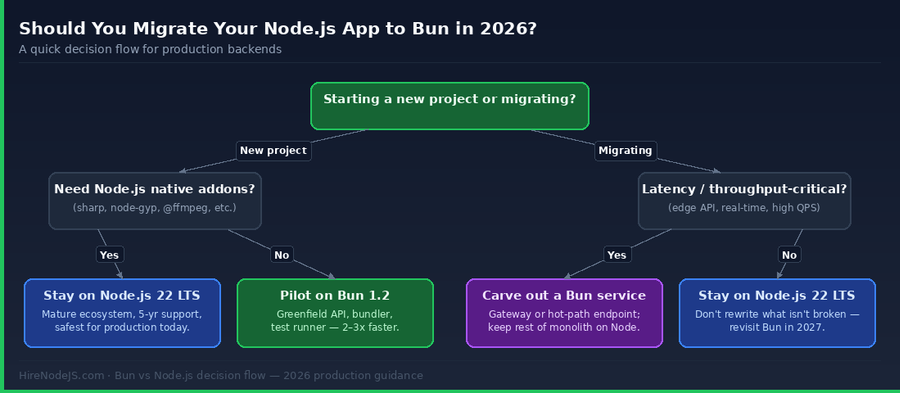Image resolution: width=900 pixels, height=393 pixels.
Task: Click '(edge API, real-time, high QPS)' text
Action: pyautogui.click(x=744, y=208)
